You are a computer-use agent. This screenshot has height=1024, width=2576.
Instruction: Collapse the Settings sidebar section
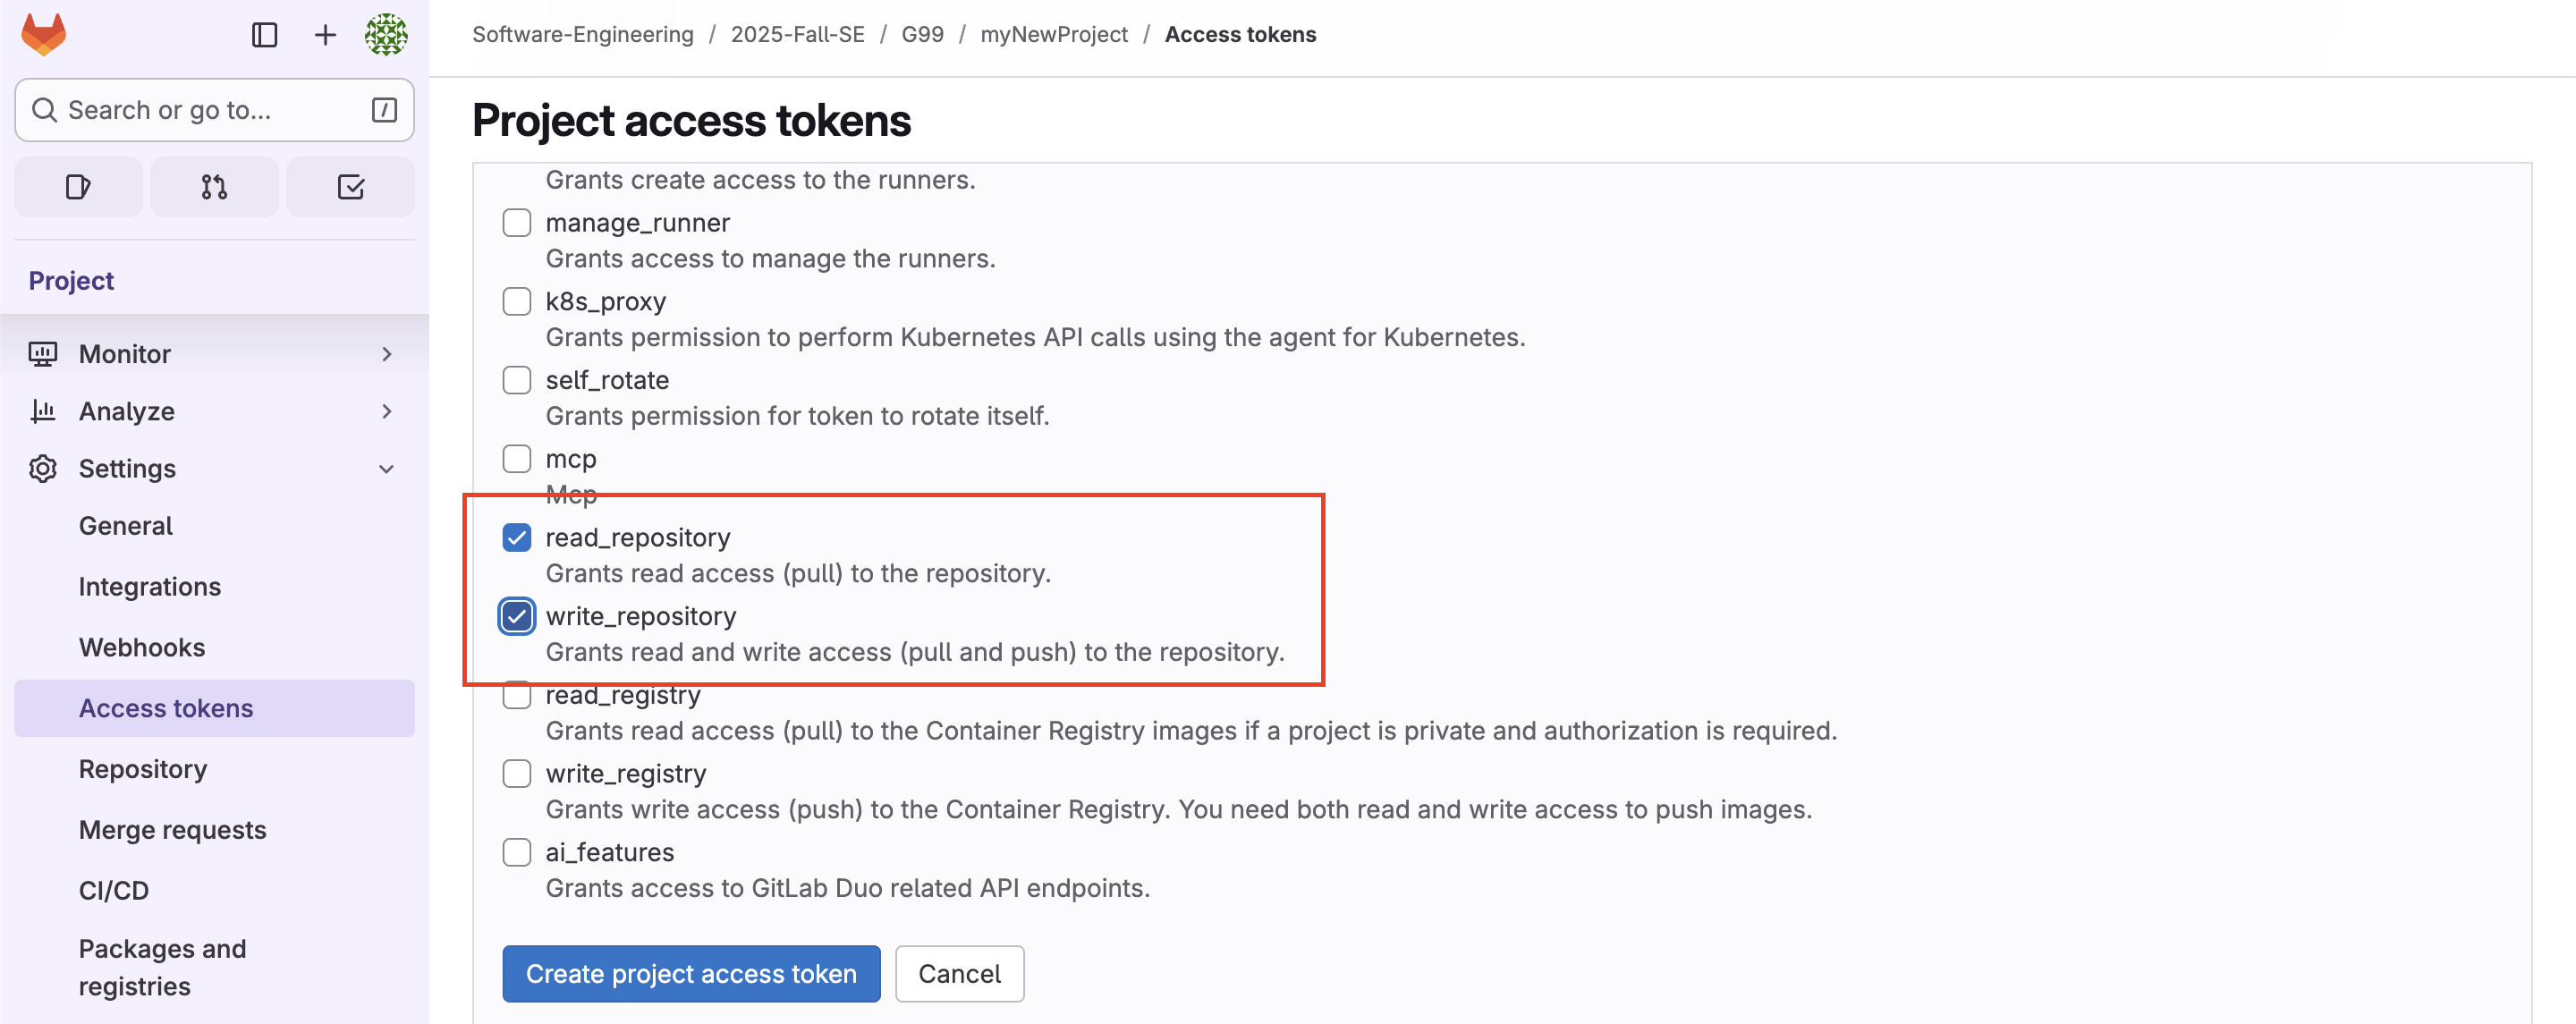click(x=386, y=468)
